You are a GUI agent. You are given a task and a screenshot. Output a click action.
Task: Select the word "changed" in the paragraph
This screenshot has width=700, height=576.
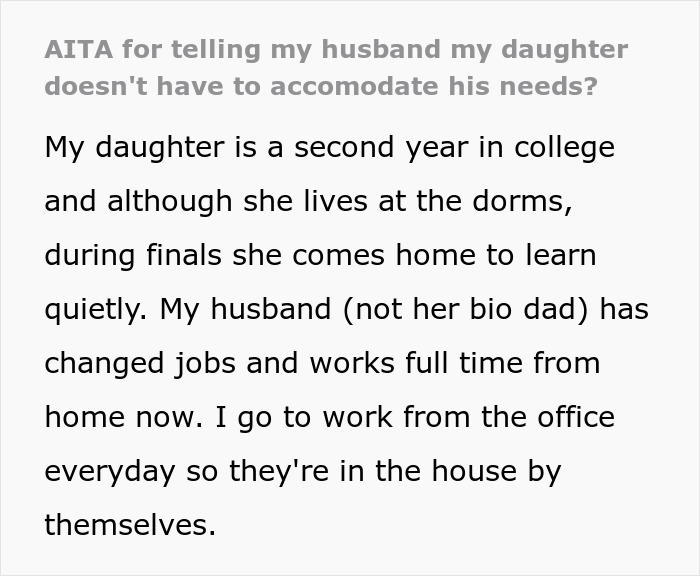105,363
